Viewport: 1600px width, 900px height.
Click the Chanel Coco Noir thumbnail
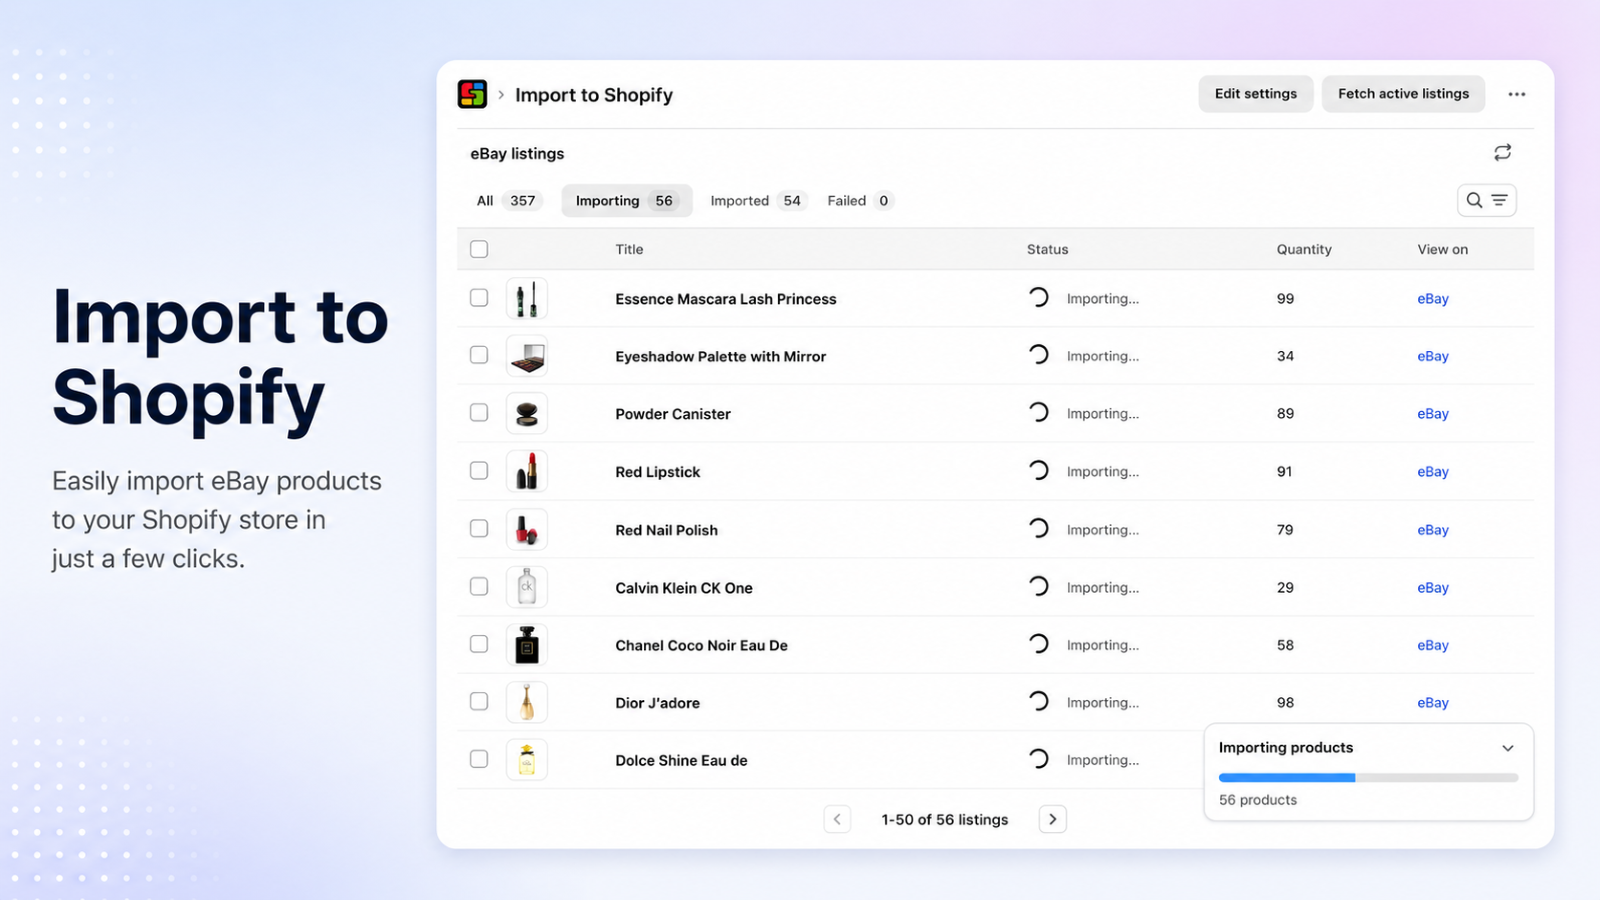click(x=527, y=645)
